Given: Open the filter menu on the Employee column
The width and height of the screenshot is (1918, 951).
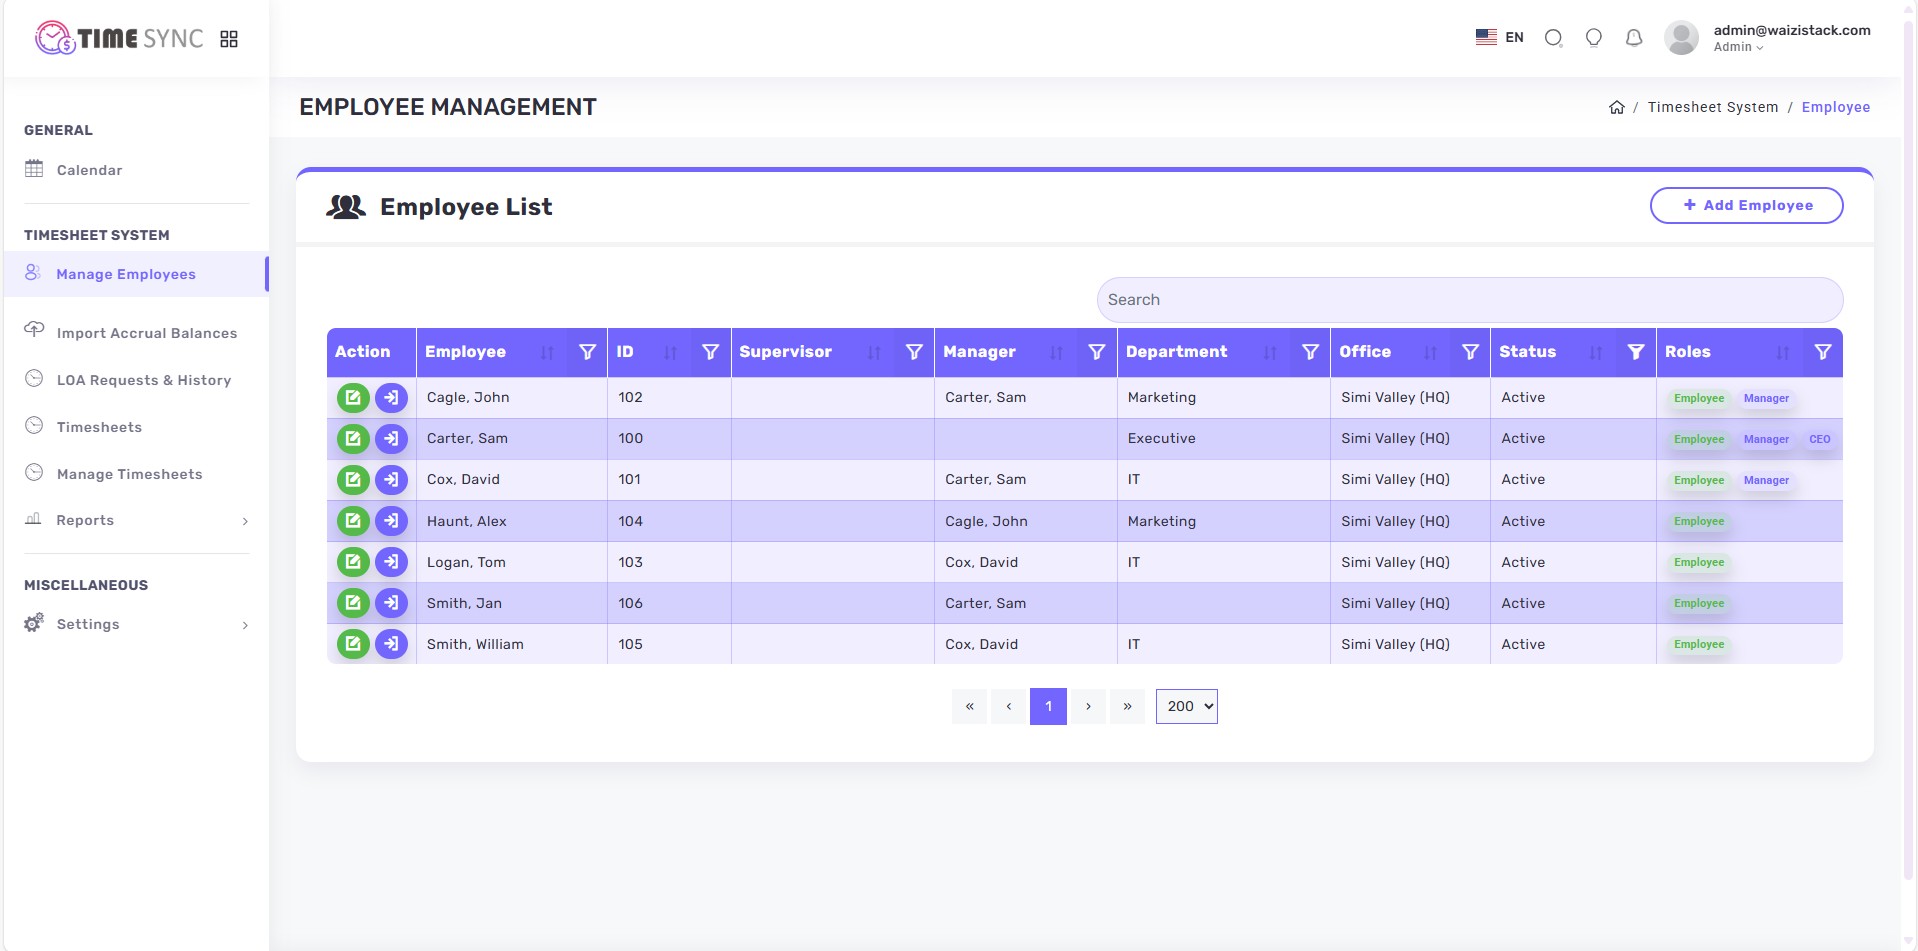Looking at the screenshot, I should [x=587, y=352].
